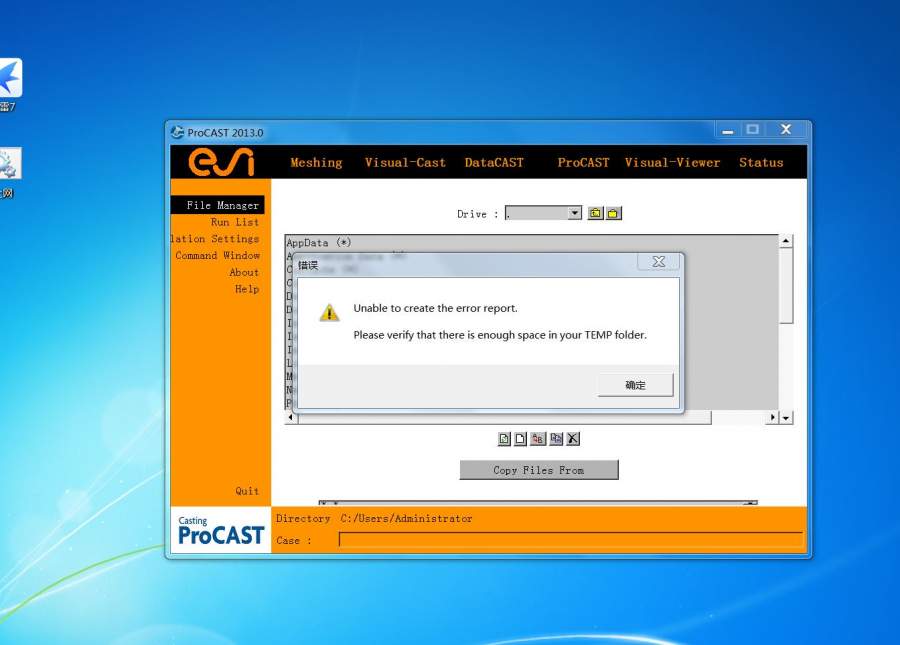
Task: Click the file list scroll-down arrow
Action: pyautogui.click(x=786, y=418)
